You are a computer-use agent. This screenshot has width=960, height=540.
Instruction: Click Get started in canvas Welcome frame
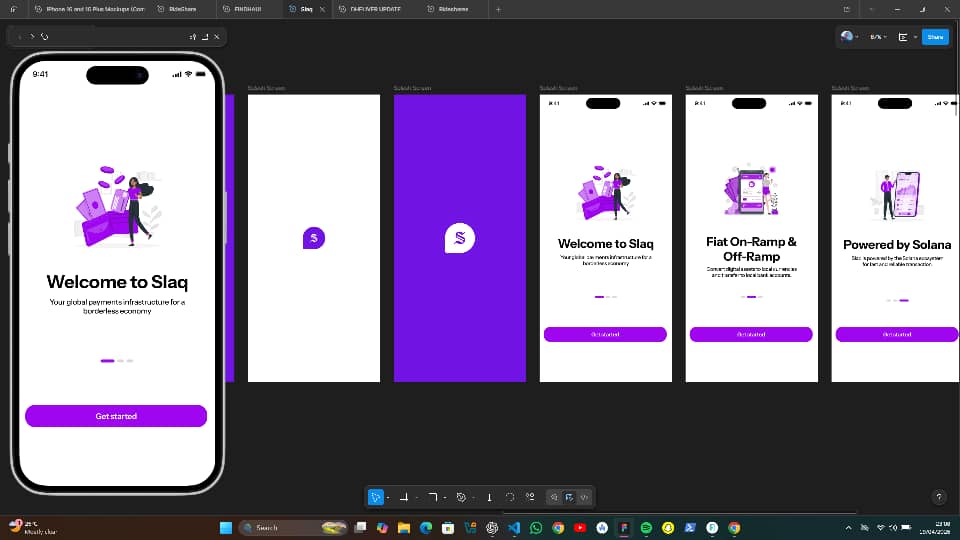tap(605, 334)
